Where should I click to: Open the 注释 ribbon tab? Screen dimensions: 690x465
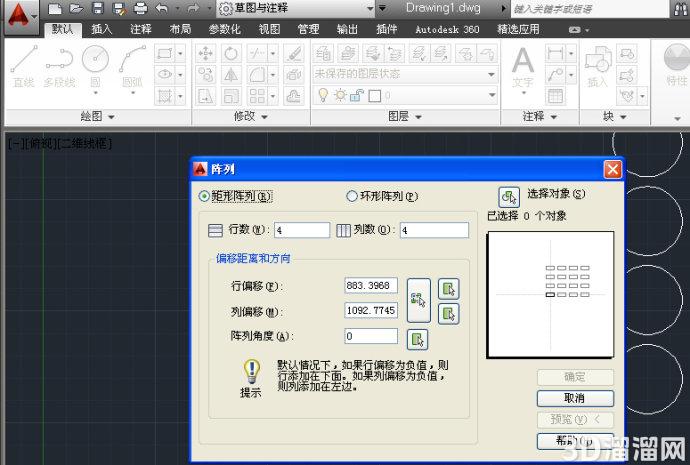[141, 29]
